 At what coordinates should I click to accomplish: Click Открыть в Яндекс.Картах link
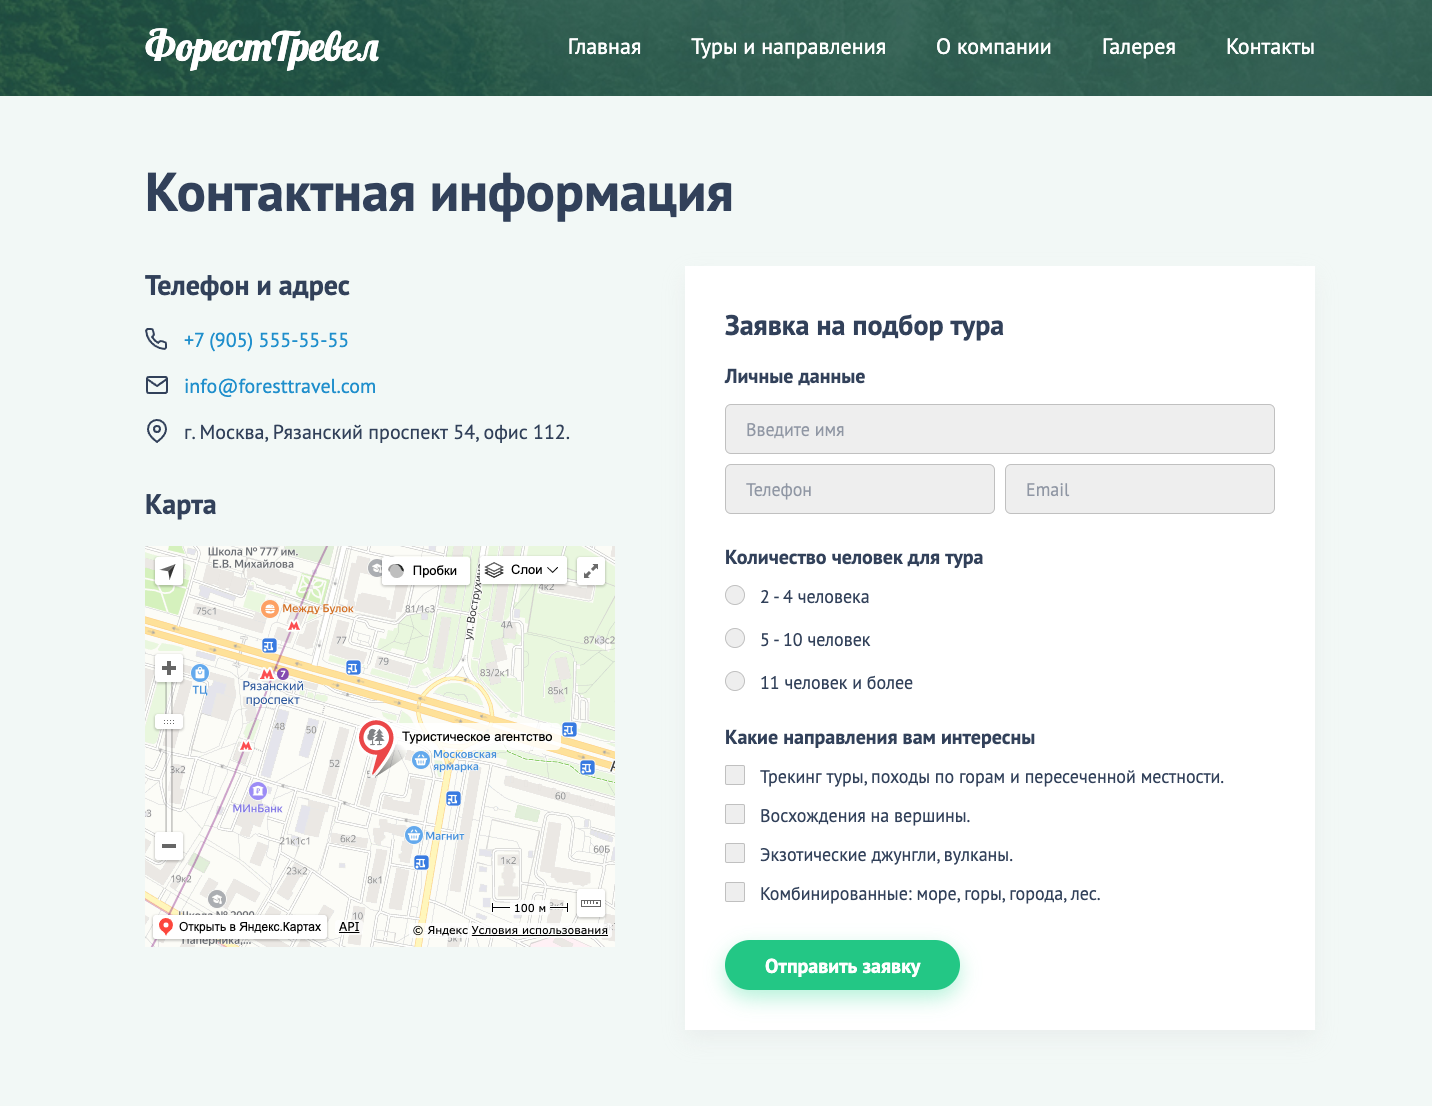pyautogui.click(x=240, y=927)
